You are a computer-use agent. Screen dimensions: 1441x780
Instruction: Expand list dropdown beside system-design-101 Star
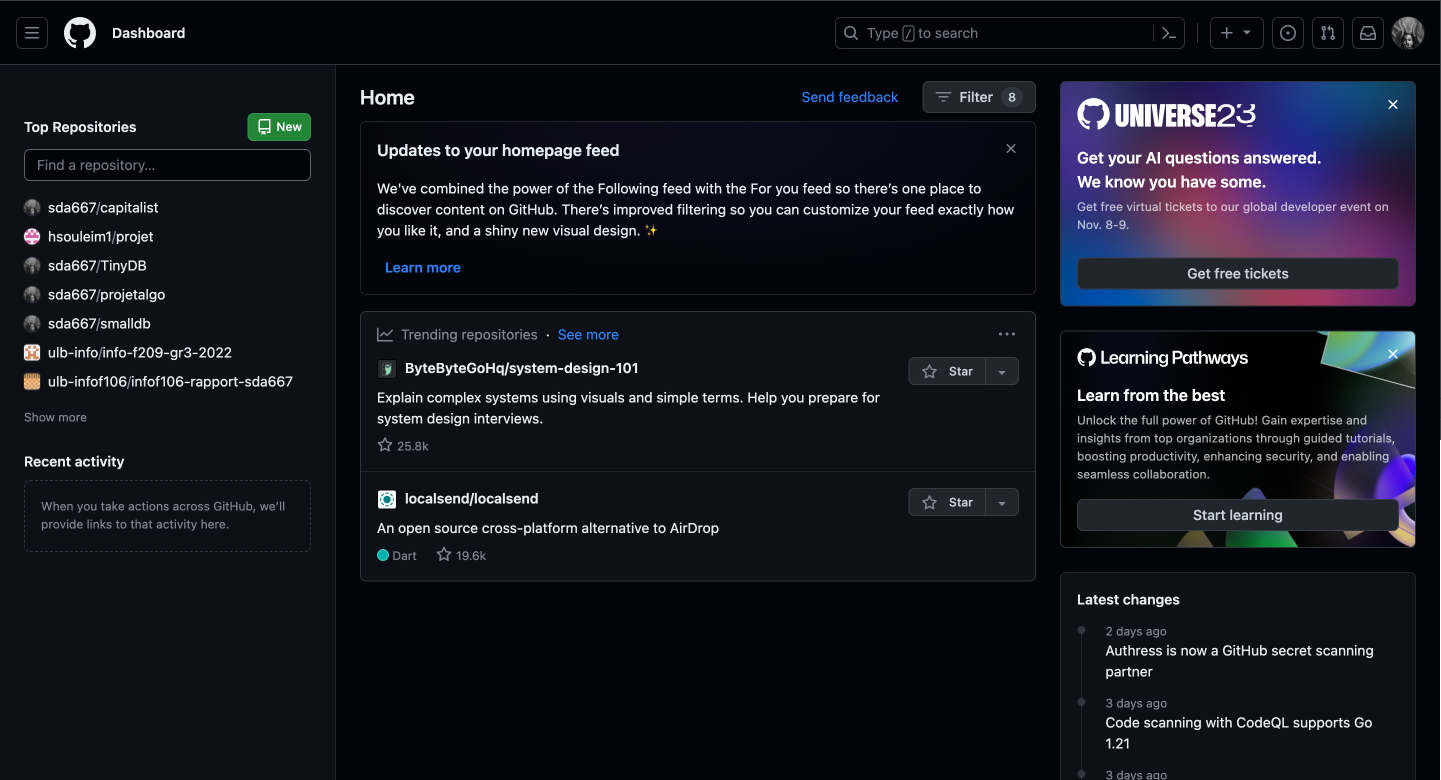[1002, 371]
